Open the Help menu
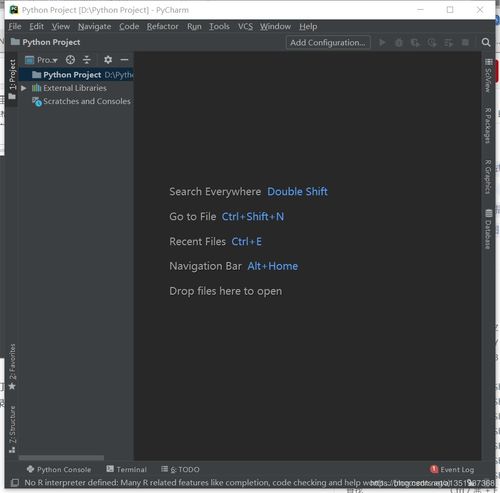Screen dimensions: 500x493 (x=308, y=26)
